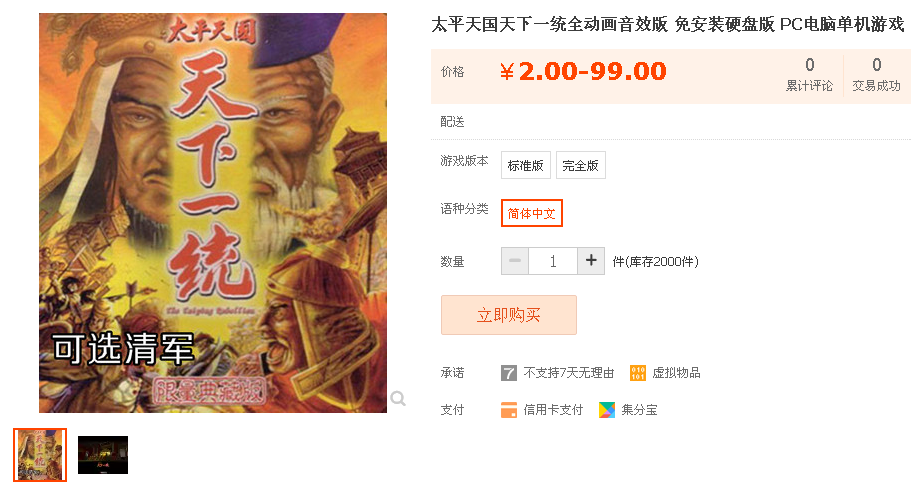Toggle the 简体中文 language option
Screen dimensions: 919x491
(532, 213)
